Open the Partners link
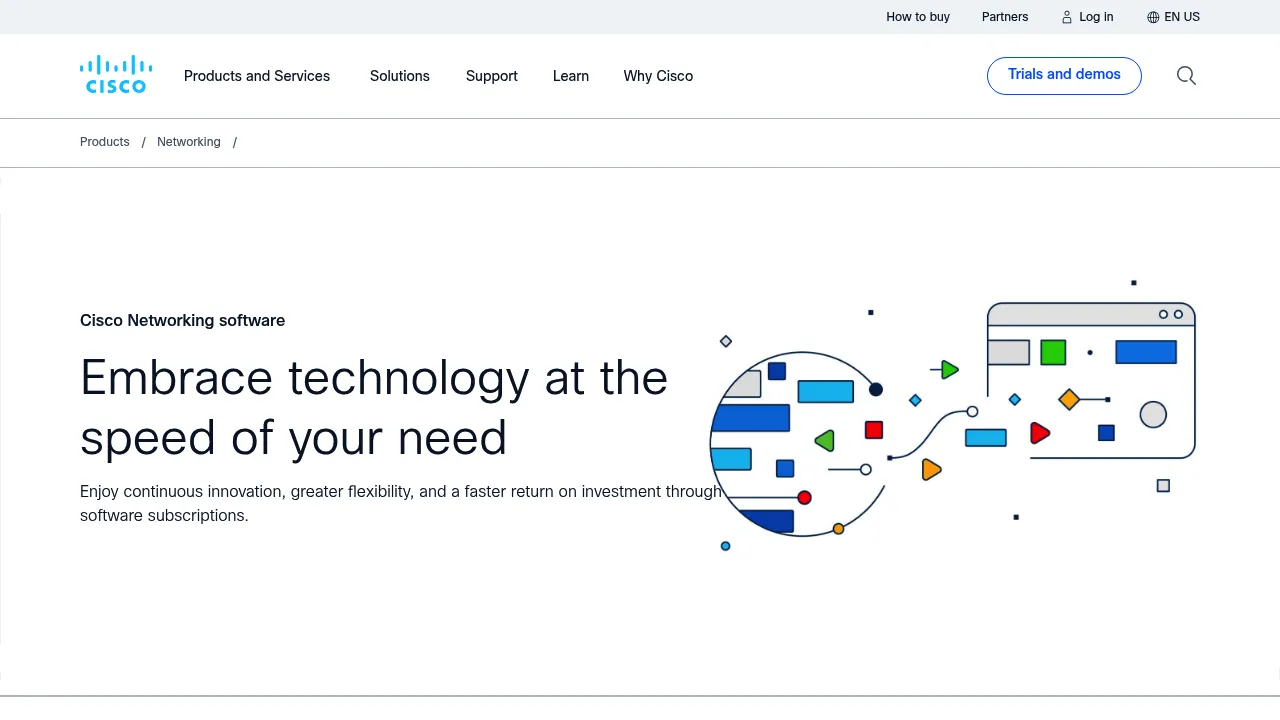 point(1005,17)
